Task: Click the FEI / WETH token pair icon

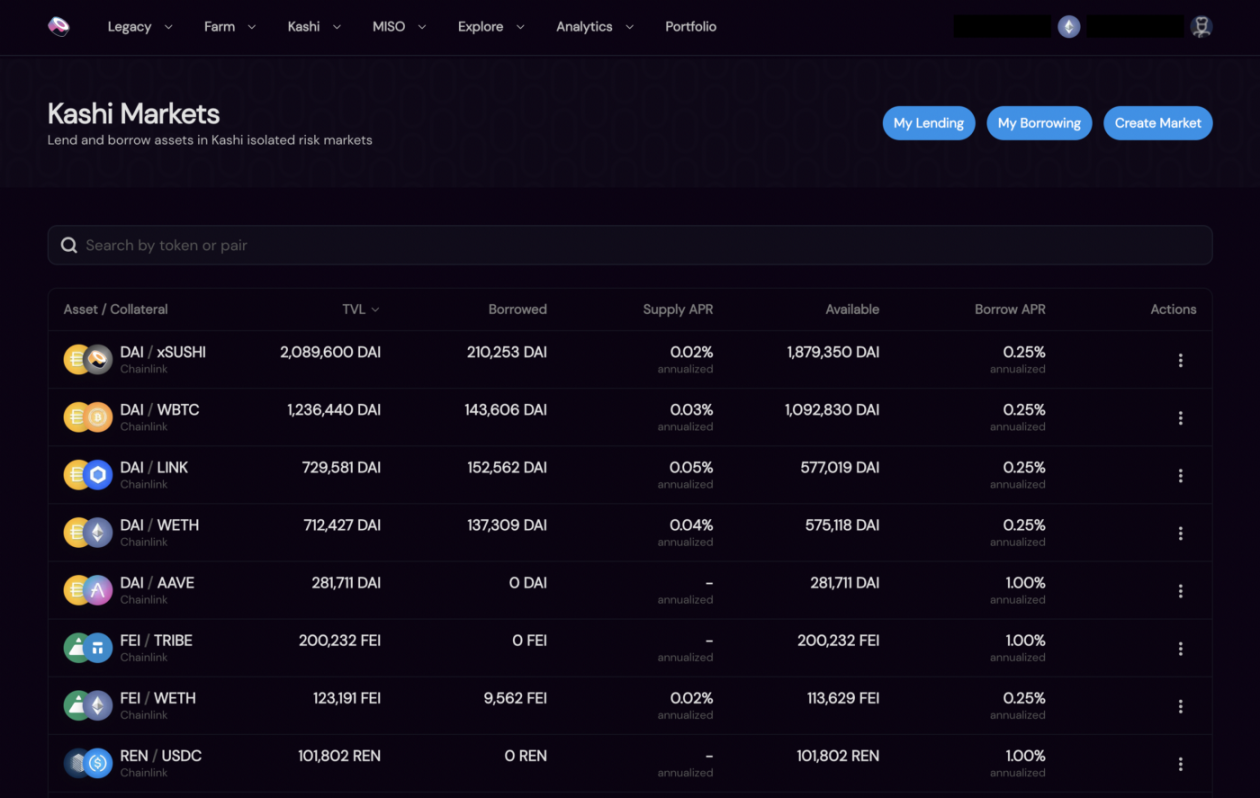Action: [x=88, y=706]
